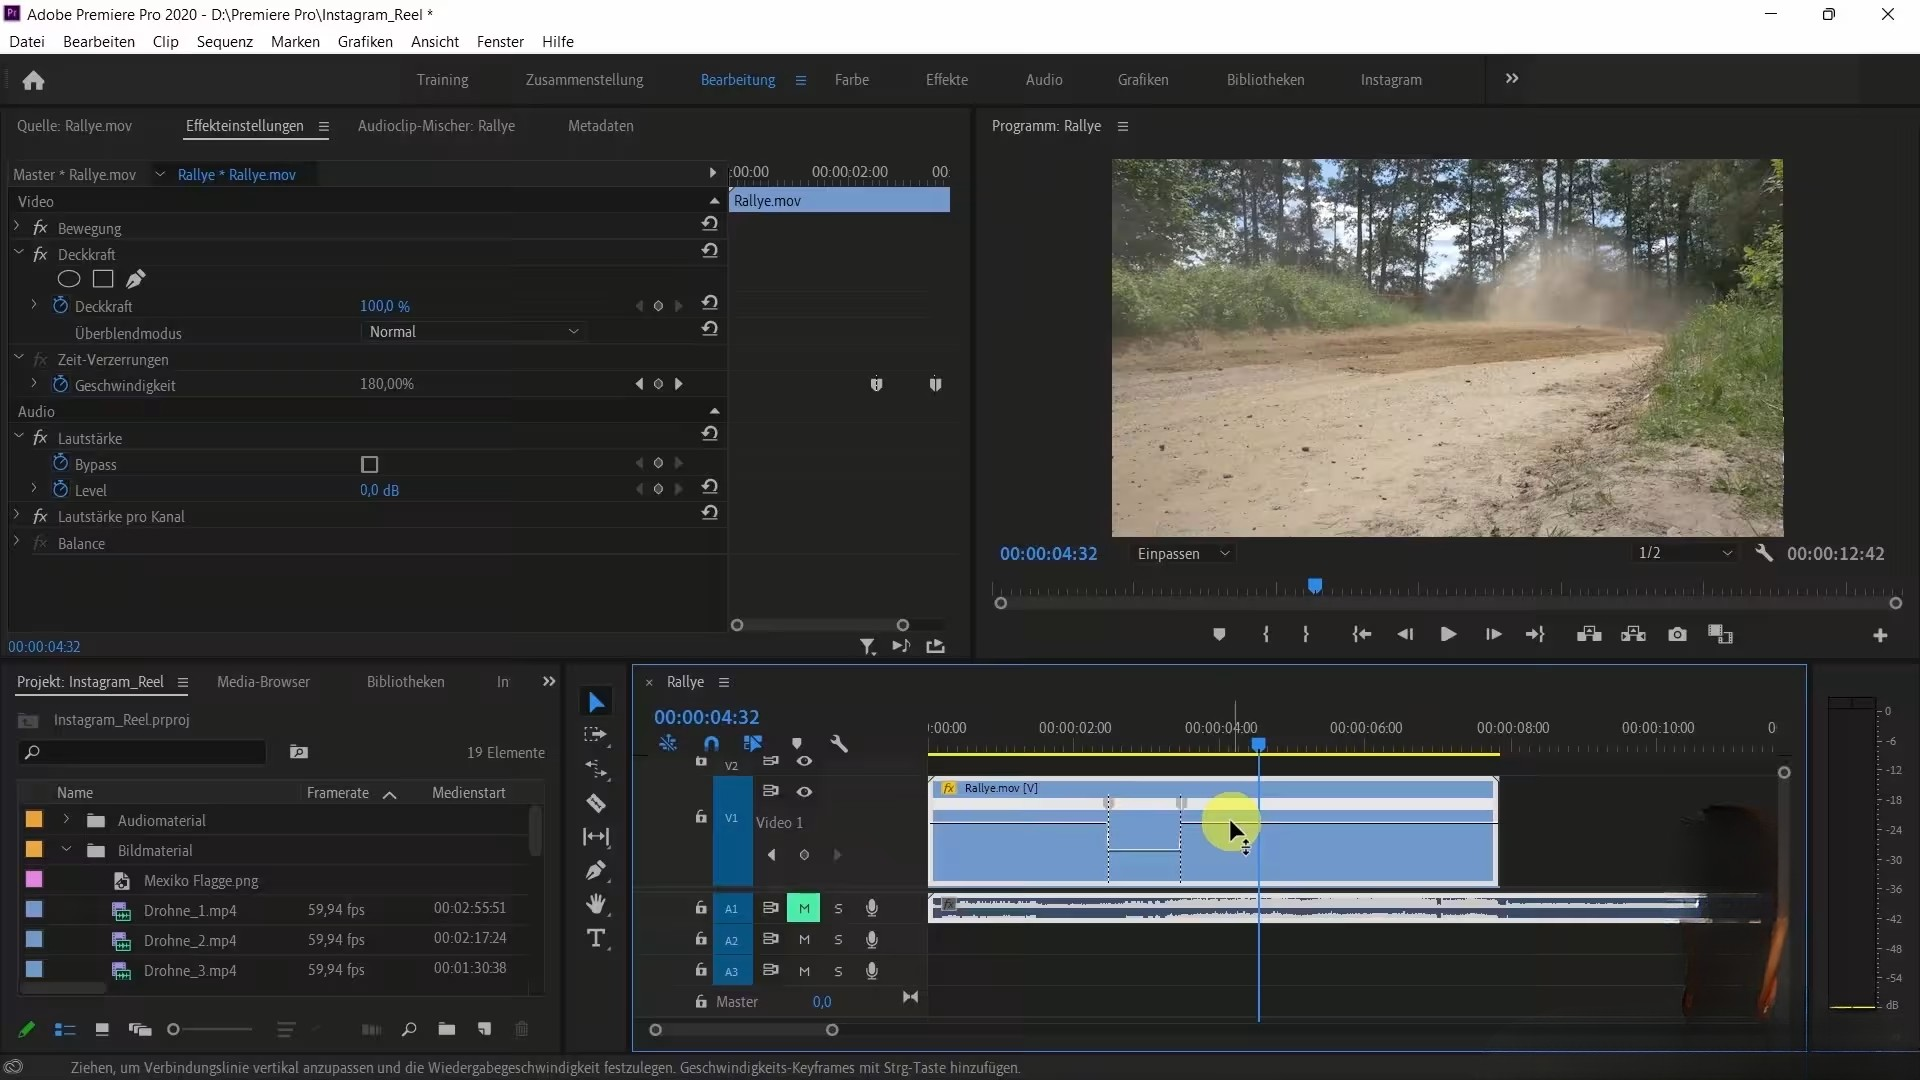Open the Sequenz menu
This screenshot has width=1920, height=1080.
tap(224, 41)
